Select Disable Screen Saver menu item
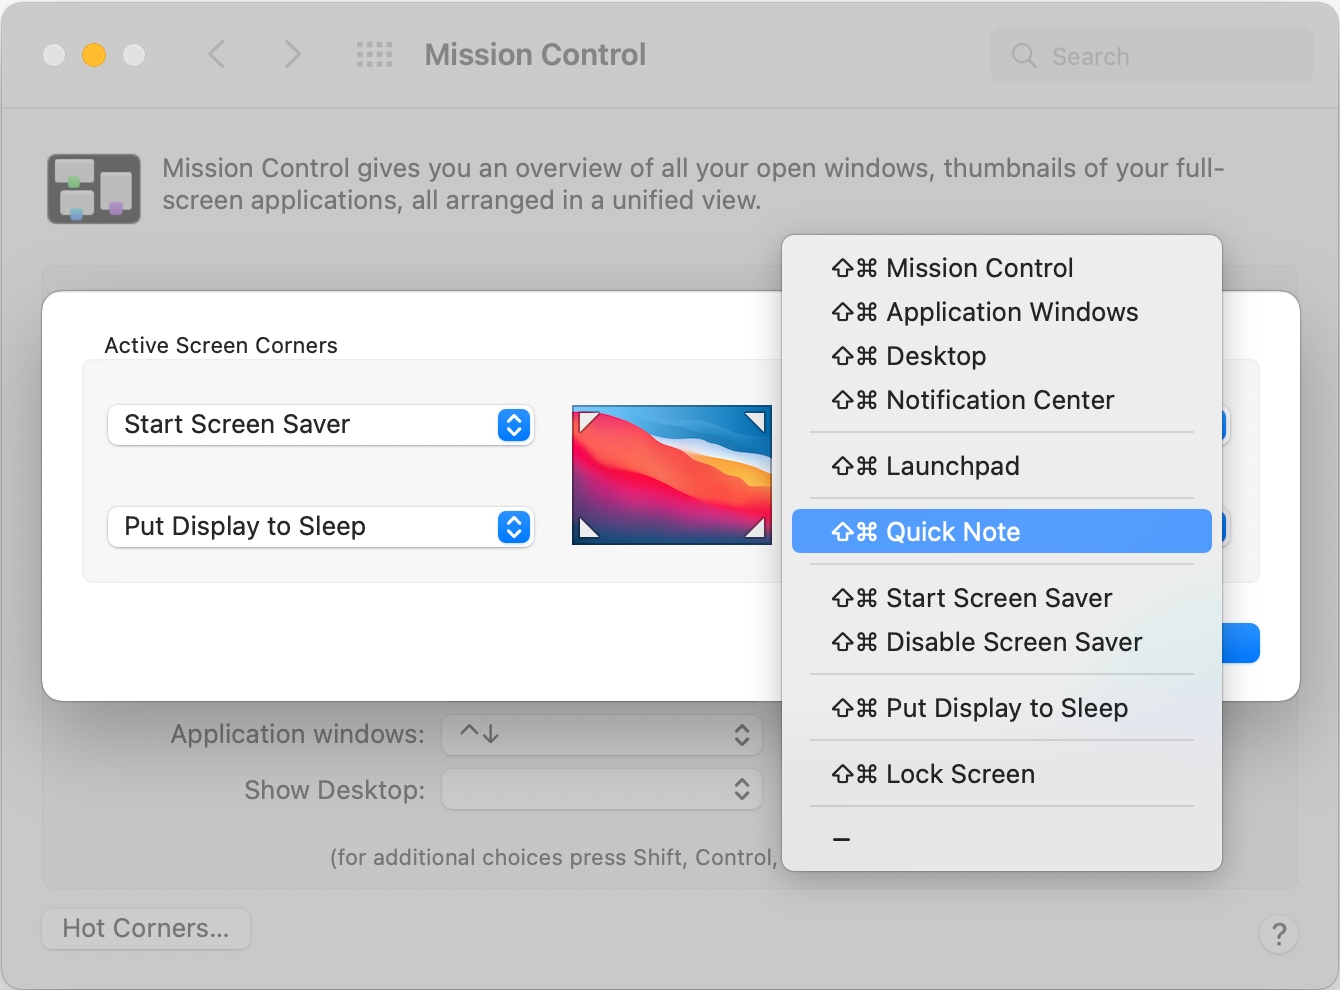Viewport: 1340px width, 990px height. [x=1002, y=642]
